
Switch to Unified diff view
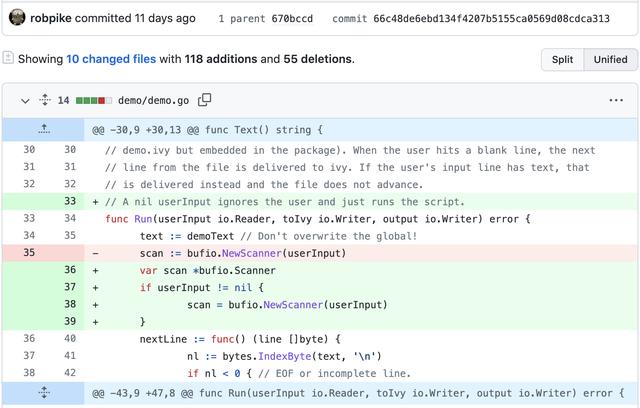[x=610, y=60]
